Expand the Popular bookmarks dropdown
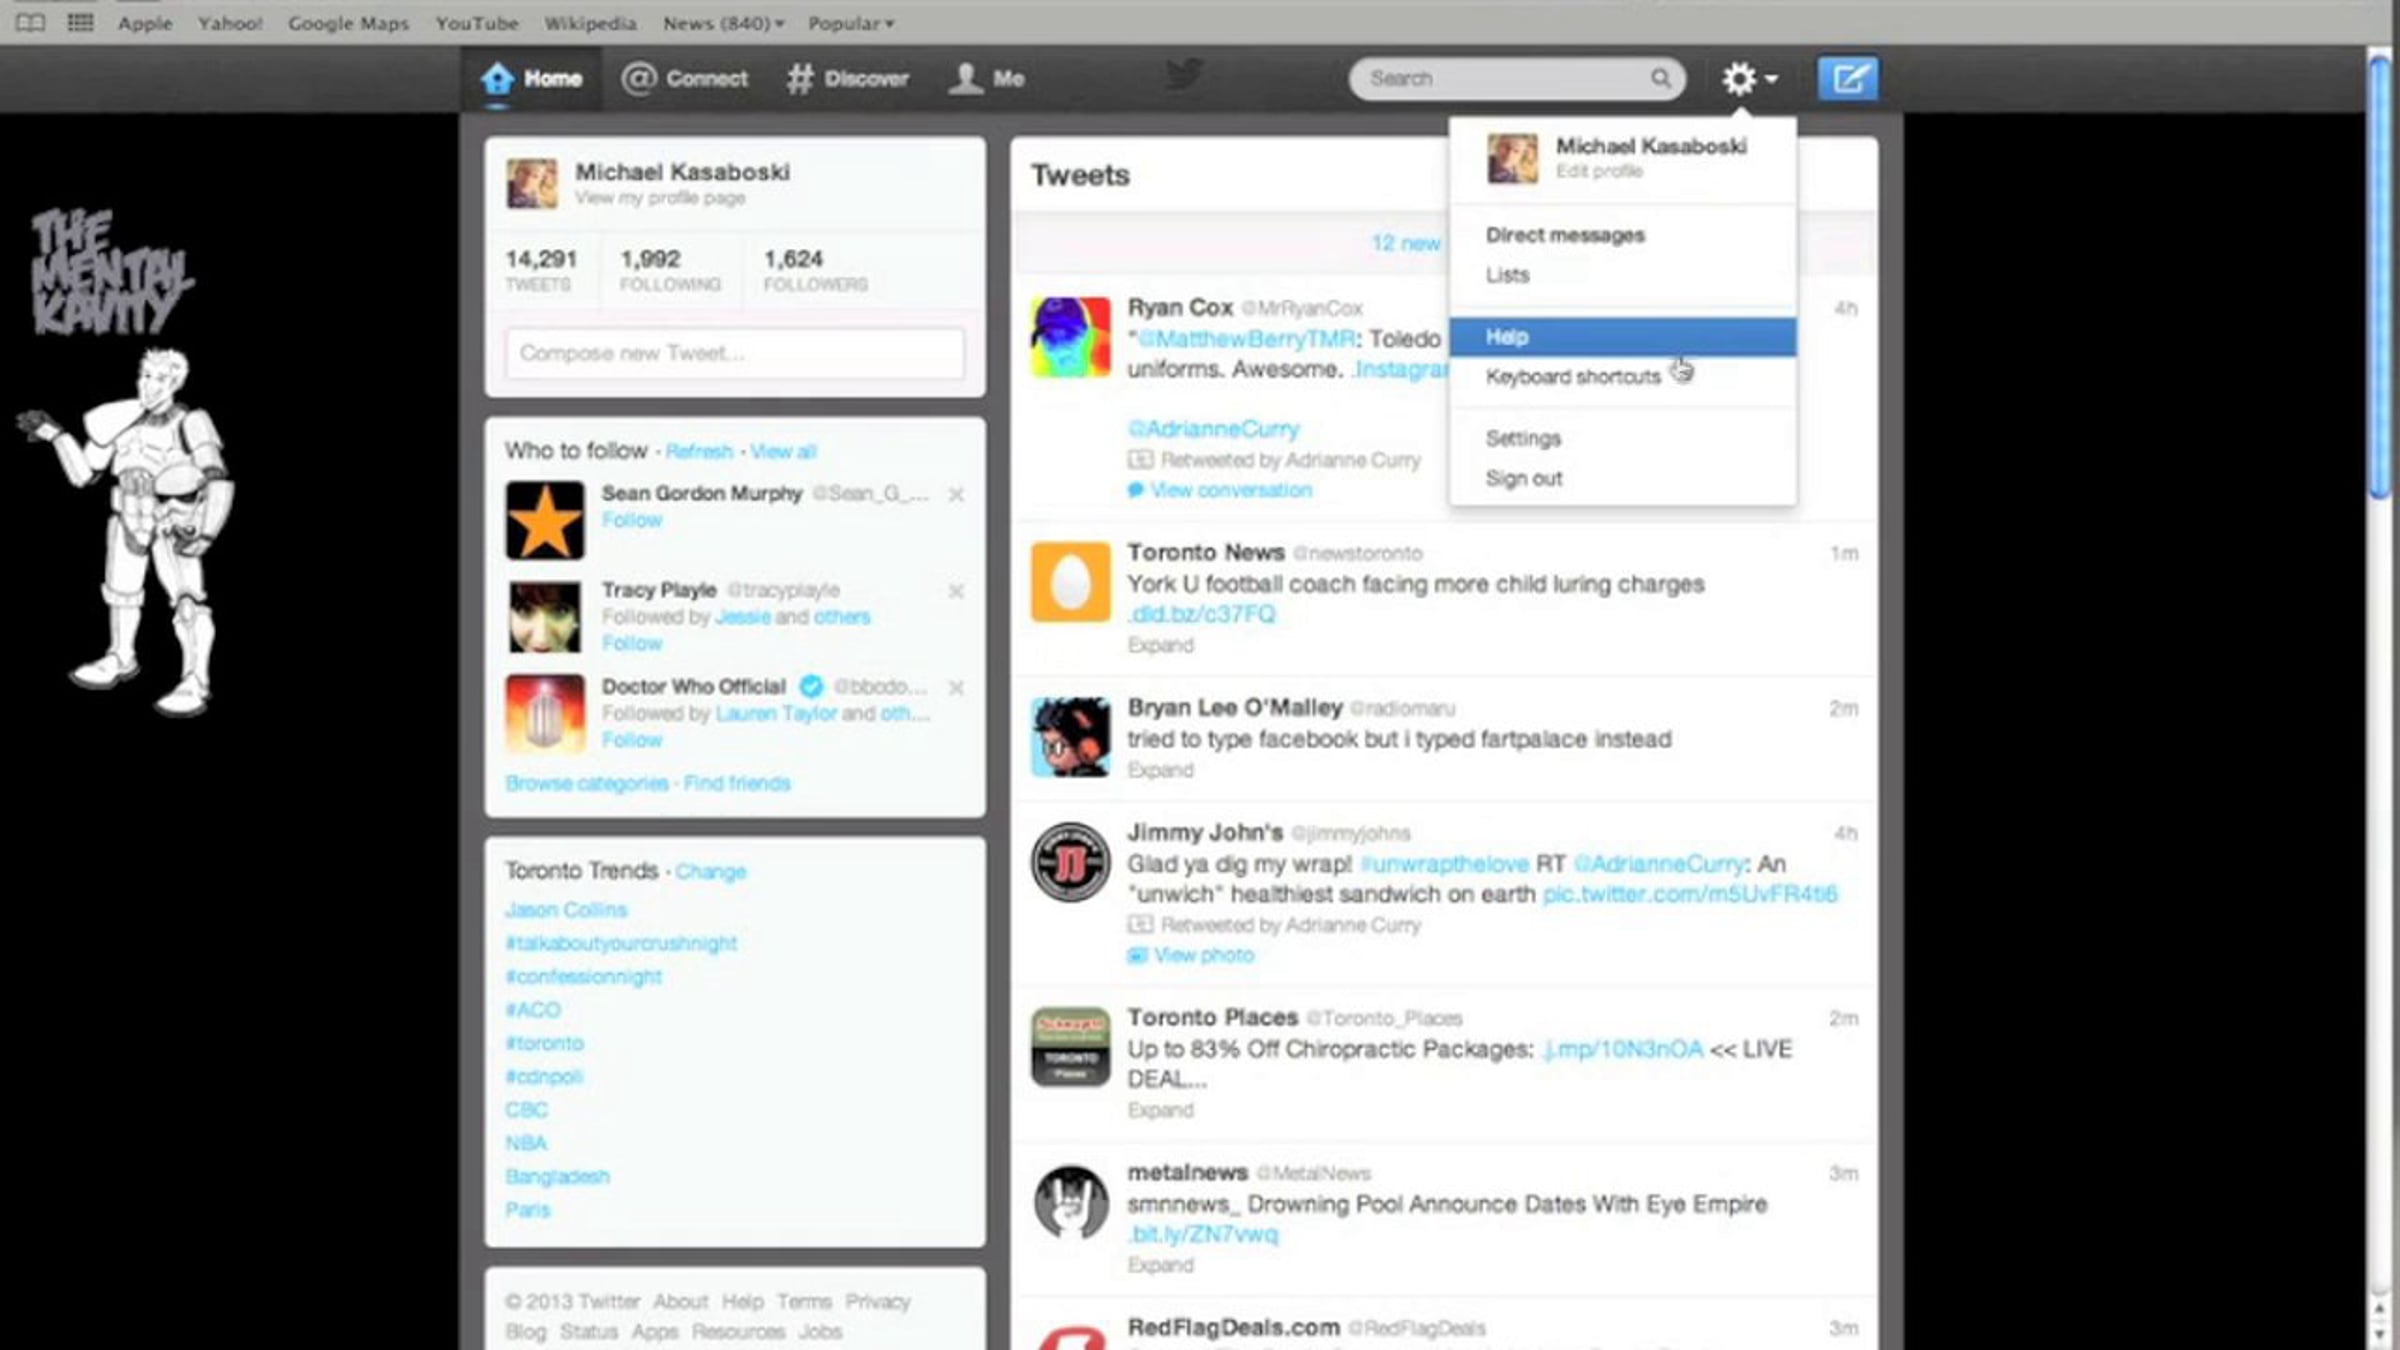Screen dimensions: 2400x1350 [x=850, y=23]
